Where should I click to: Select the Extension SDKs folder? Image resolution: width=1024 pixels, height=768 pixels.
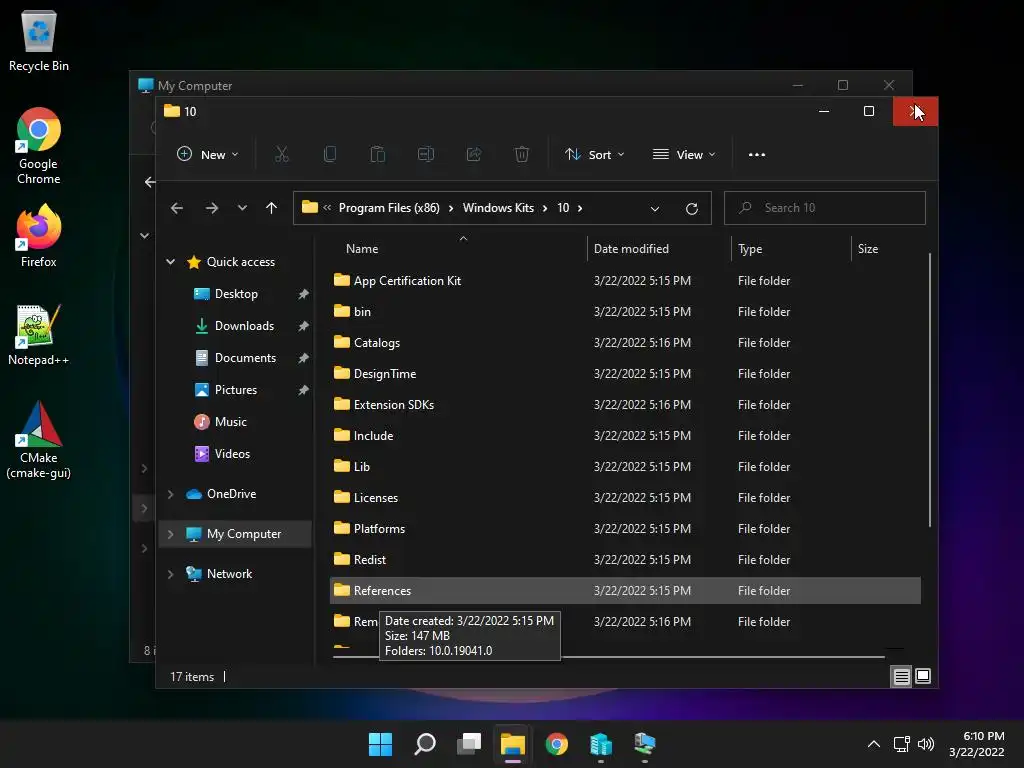625,405
